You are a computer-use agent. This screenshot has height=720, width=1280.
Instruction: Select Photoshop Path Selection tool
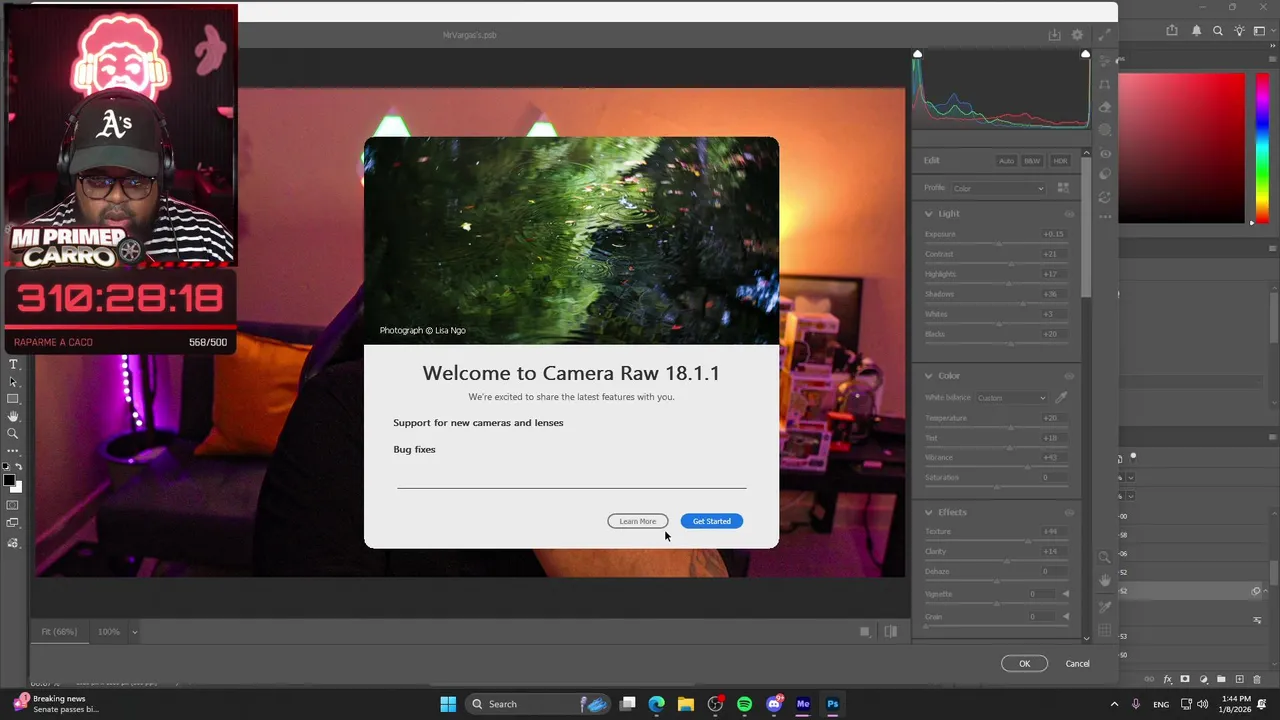tap(13, 382)
